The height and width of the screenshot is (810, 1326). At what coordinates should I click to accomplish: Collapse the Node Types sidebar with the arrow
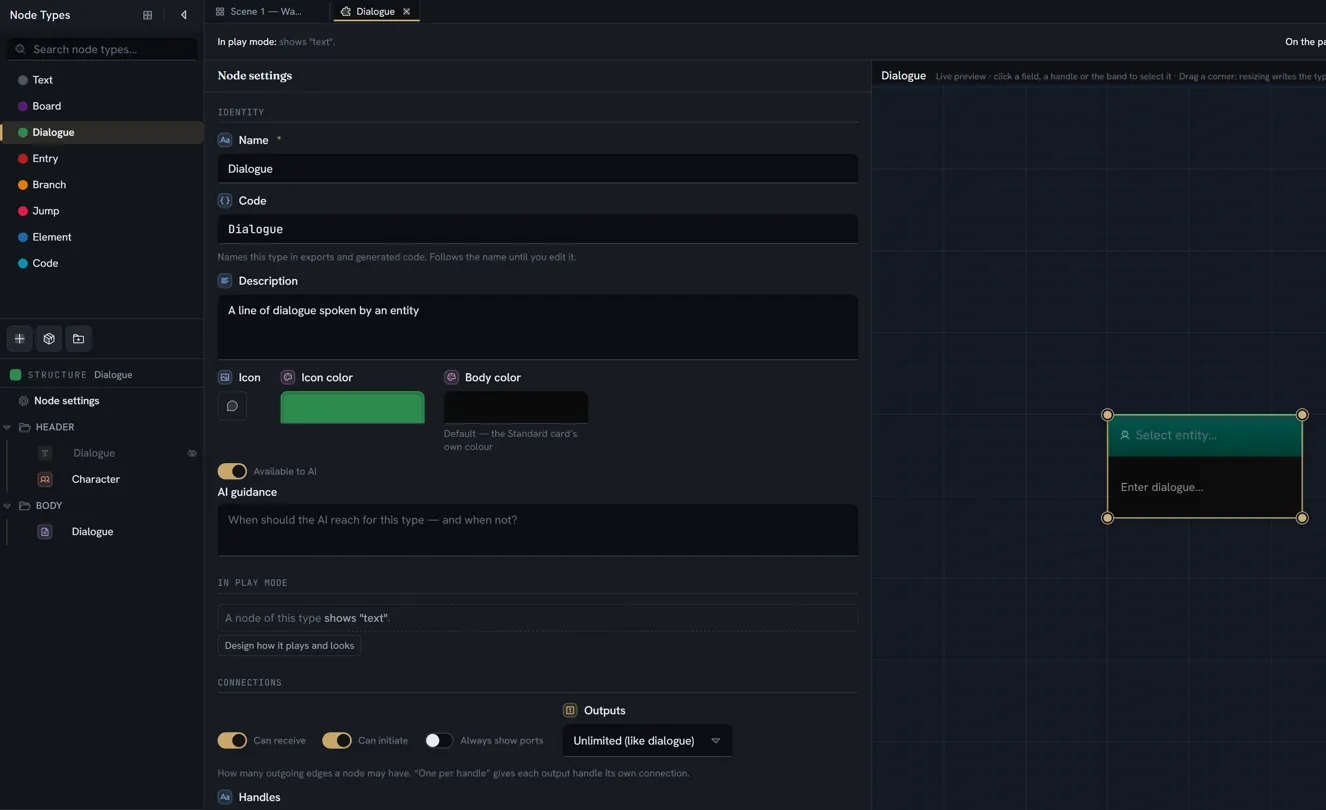(x=184, y=15)
